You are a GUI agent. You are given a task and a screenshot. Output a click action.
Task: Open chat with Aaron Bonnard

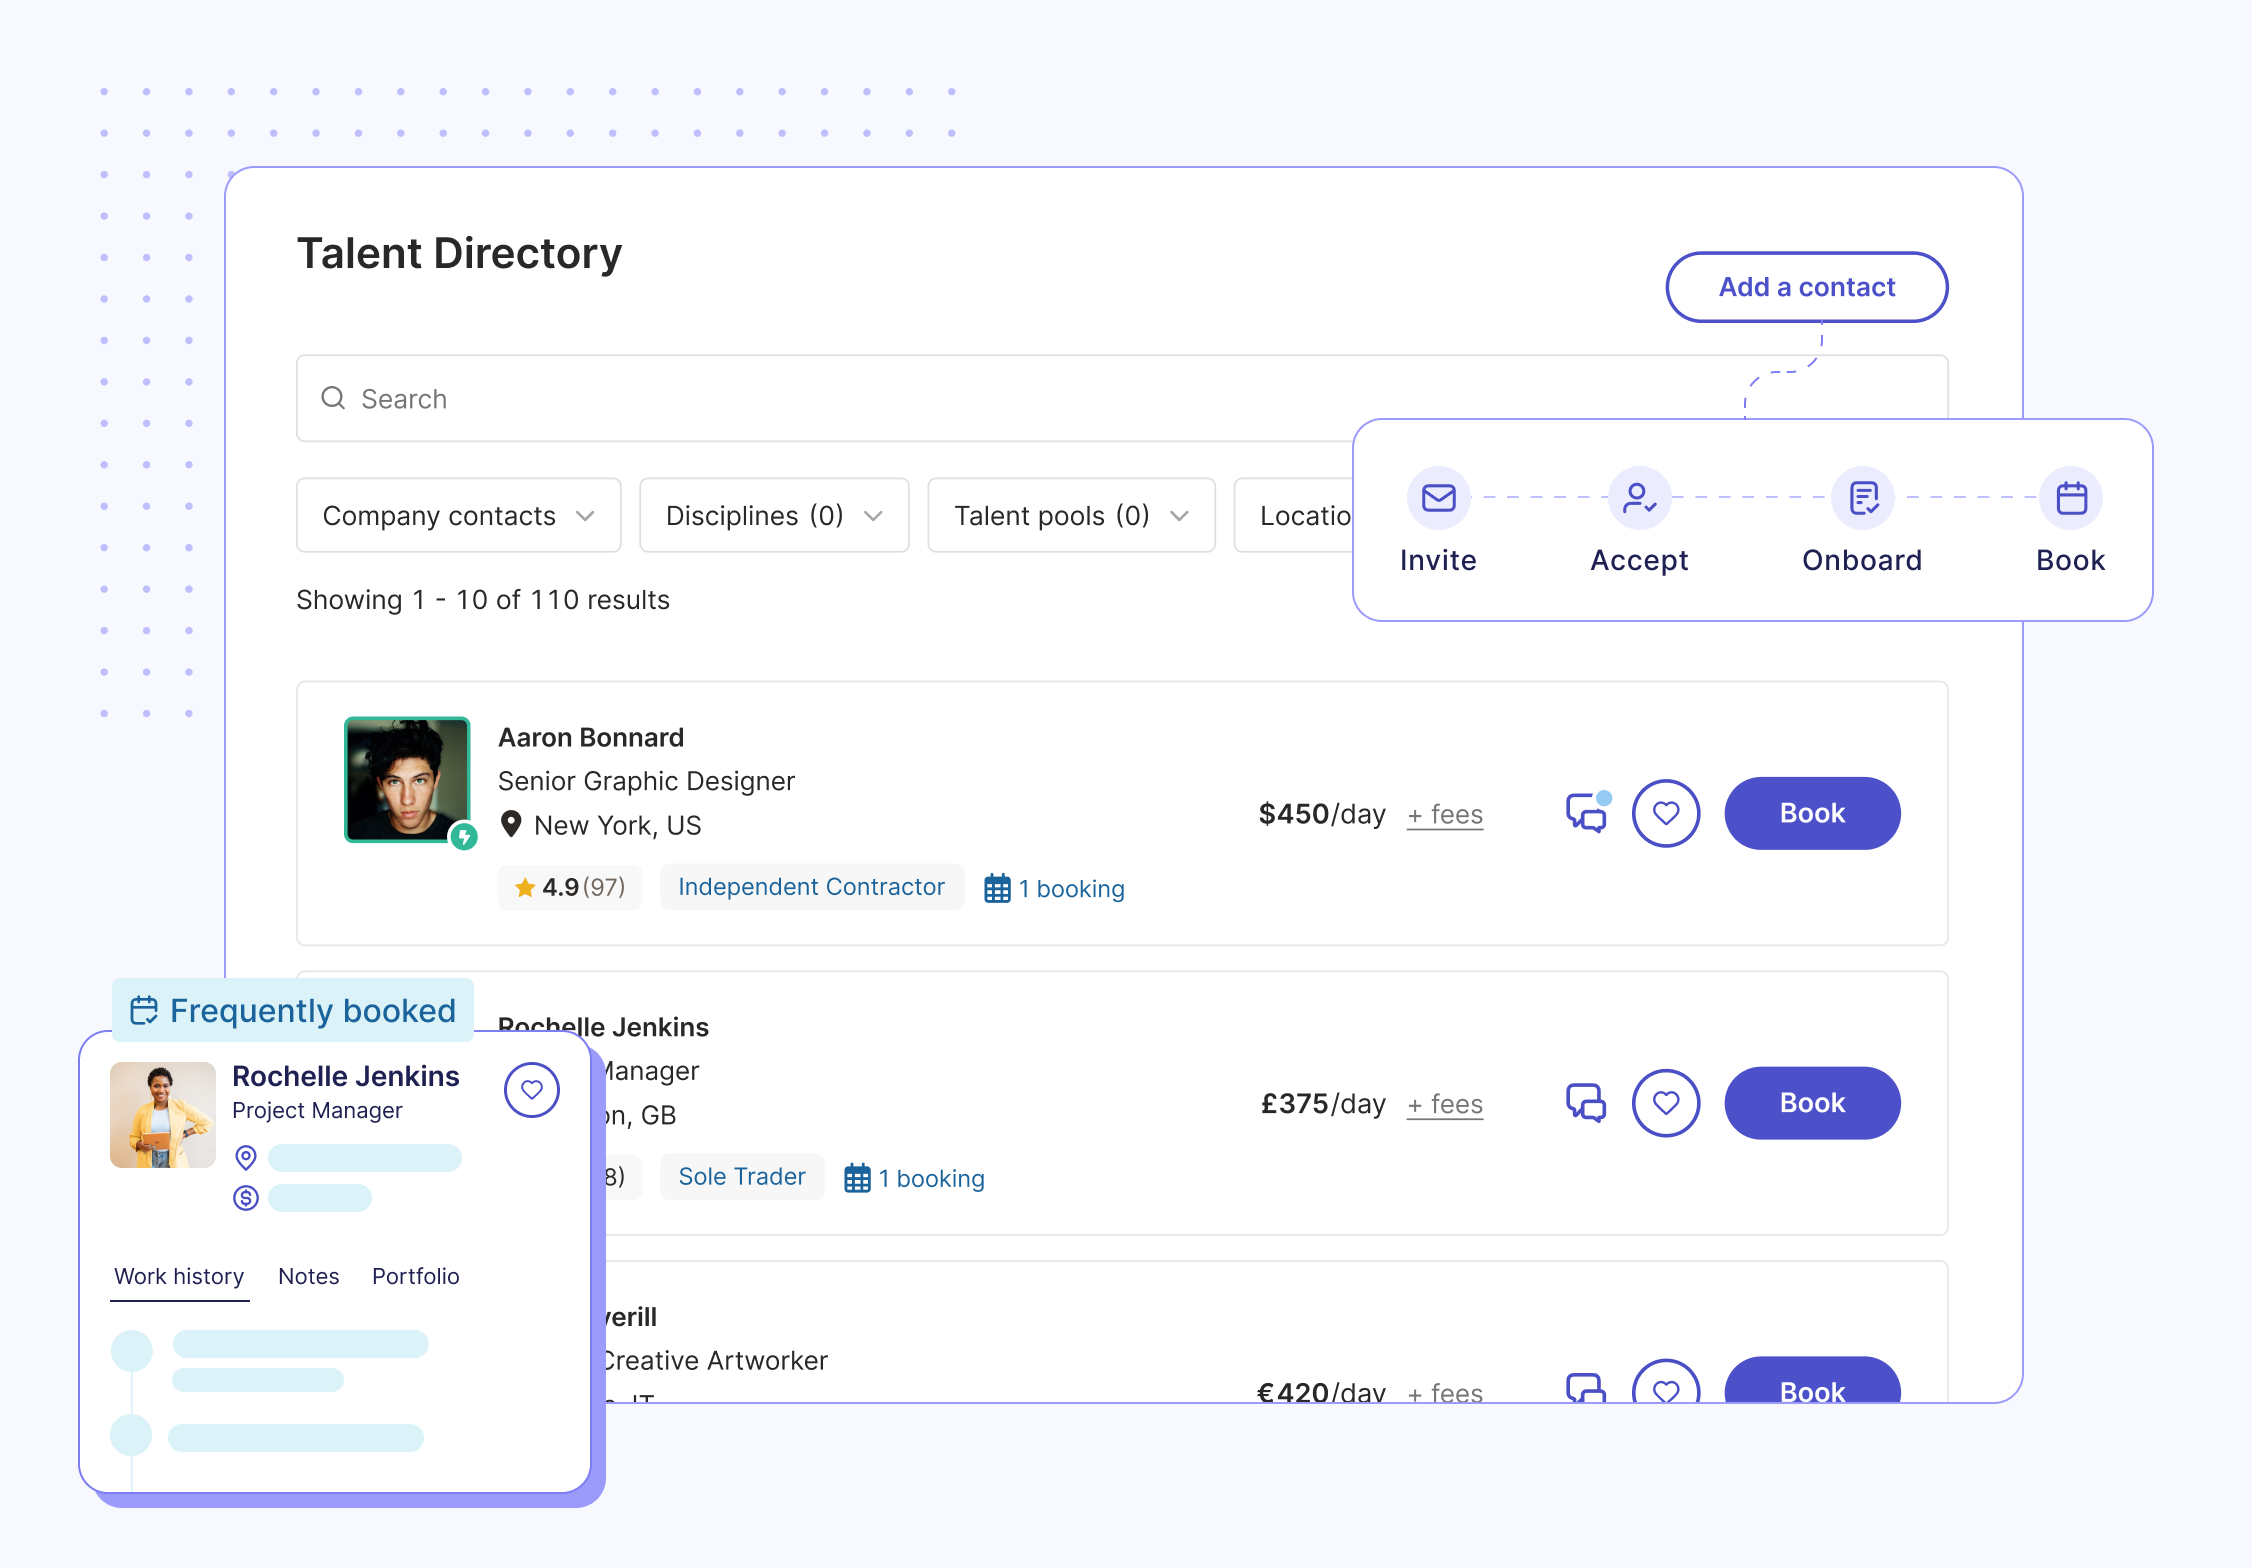click(1586, 813)
